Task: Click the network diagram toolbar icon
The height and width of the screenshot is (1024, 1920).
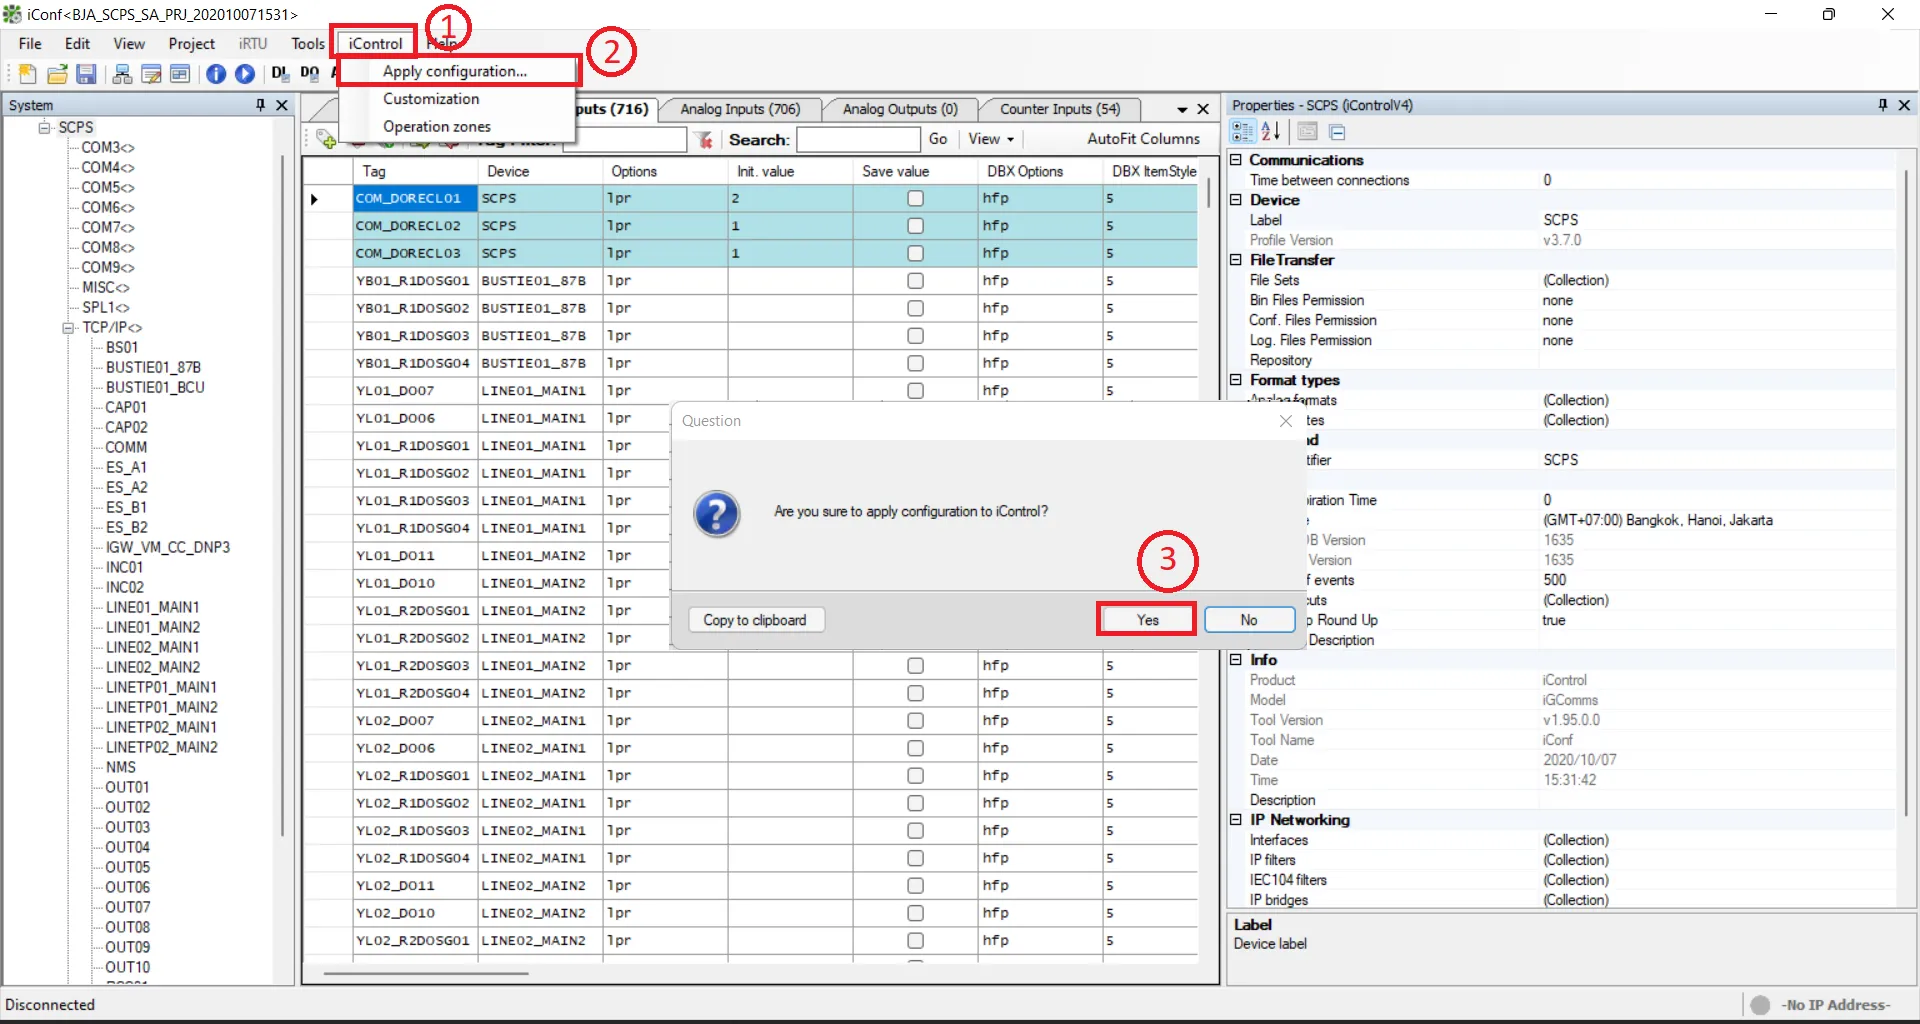Action: tap(122, 74)
